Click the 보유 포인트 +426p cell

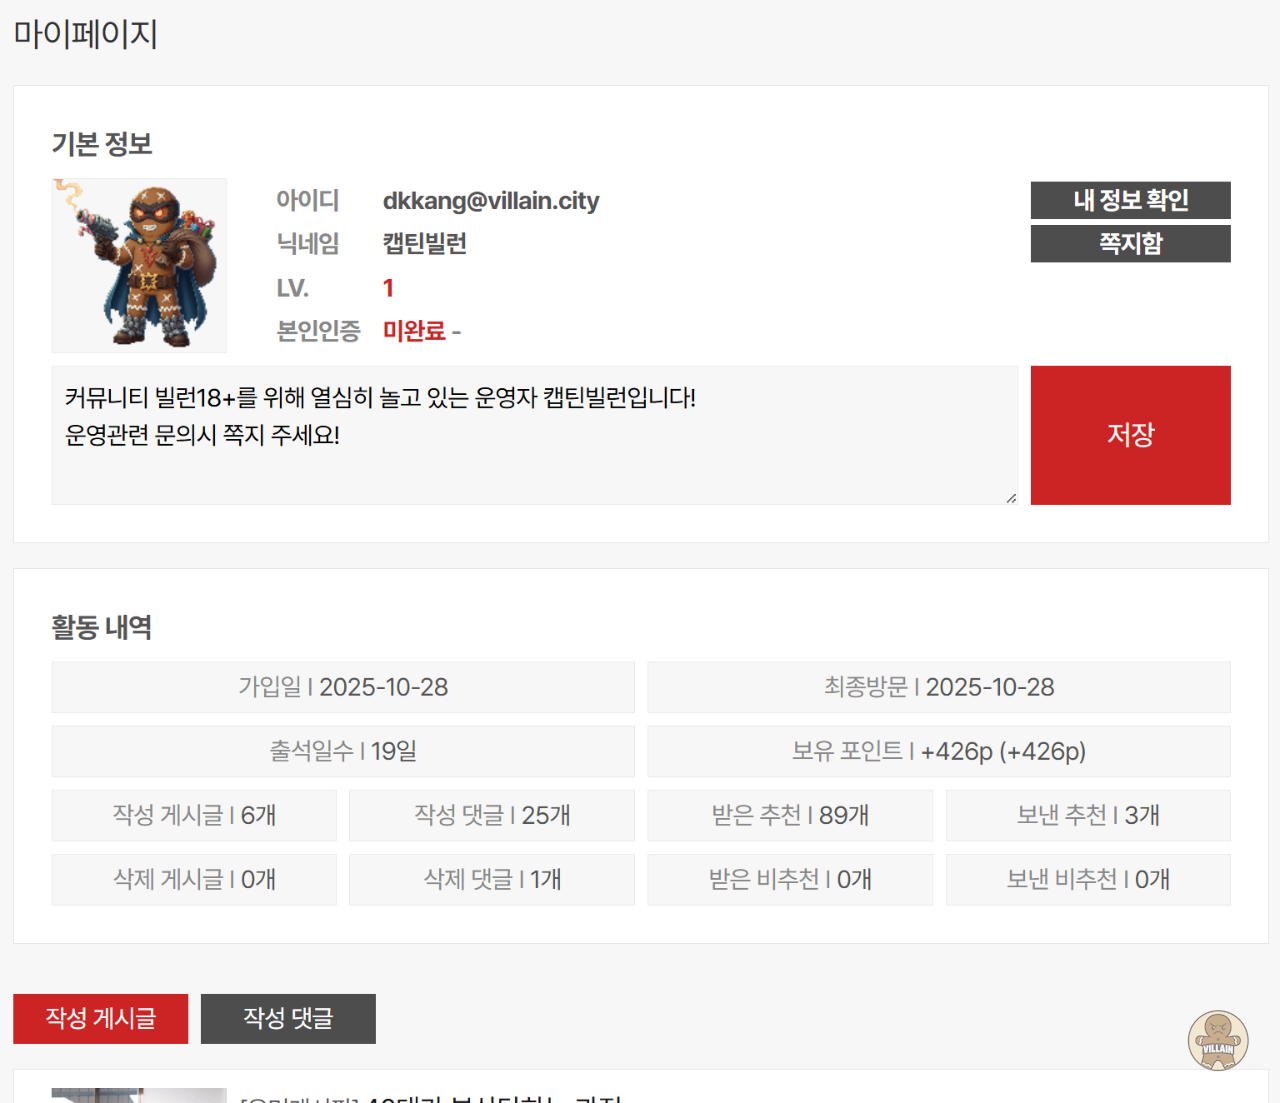938,751
